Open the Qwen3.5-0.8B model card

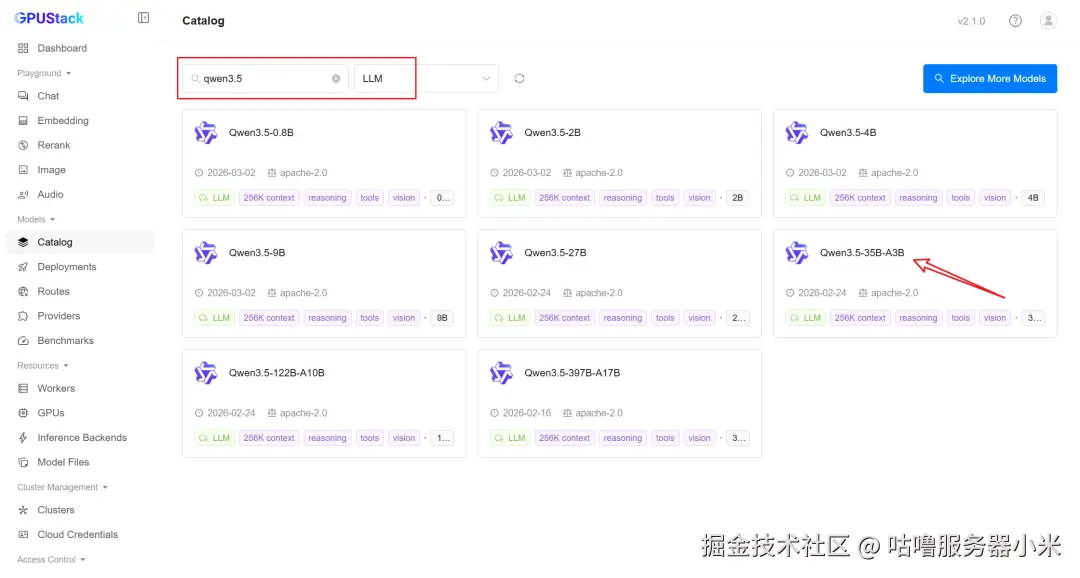[324, 163]
